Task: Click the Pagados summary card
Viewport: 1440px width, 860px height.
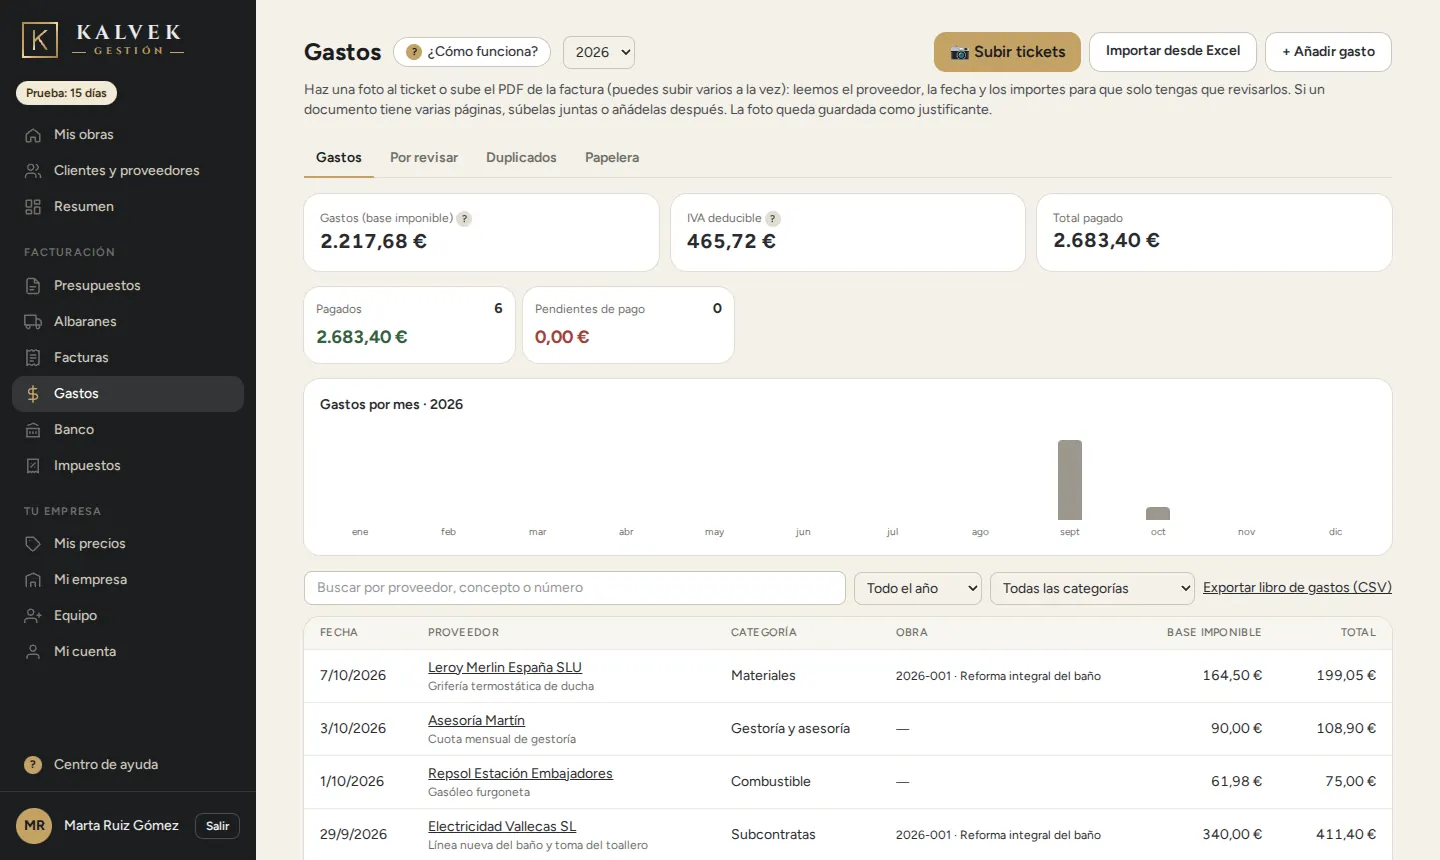Action: pyautogui.click(x=410, y=325)
